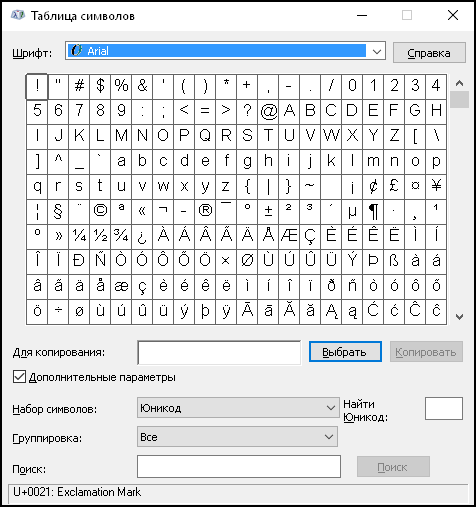
Task: Choose the capital Ñ character
Action: [x=100, y=262]
